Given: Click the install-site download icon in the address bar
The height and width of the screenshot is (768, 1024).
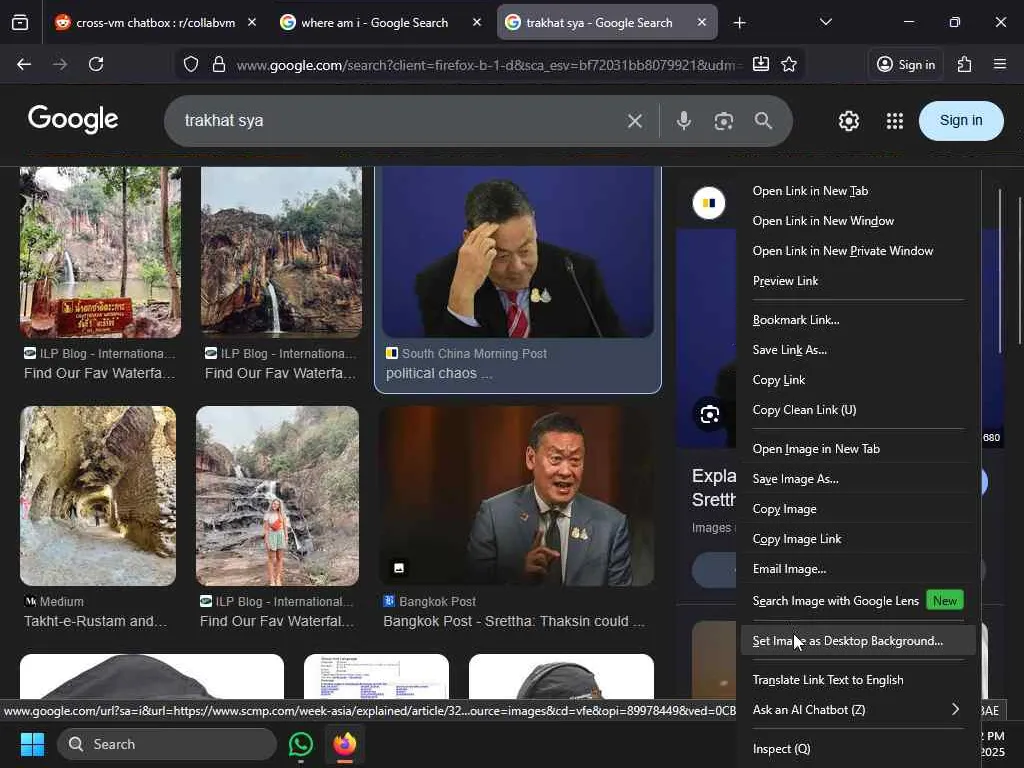Looking at the screenshot, I should [x=761, y=64].
